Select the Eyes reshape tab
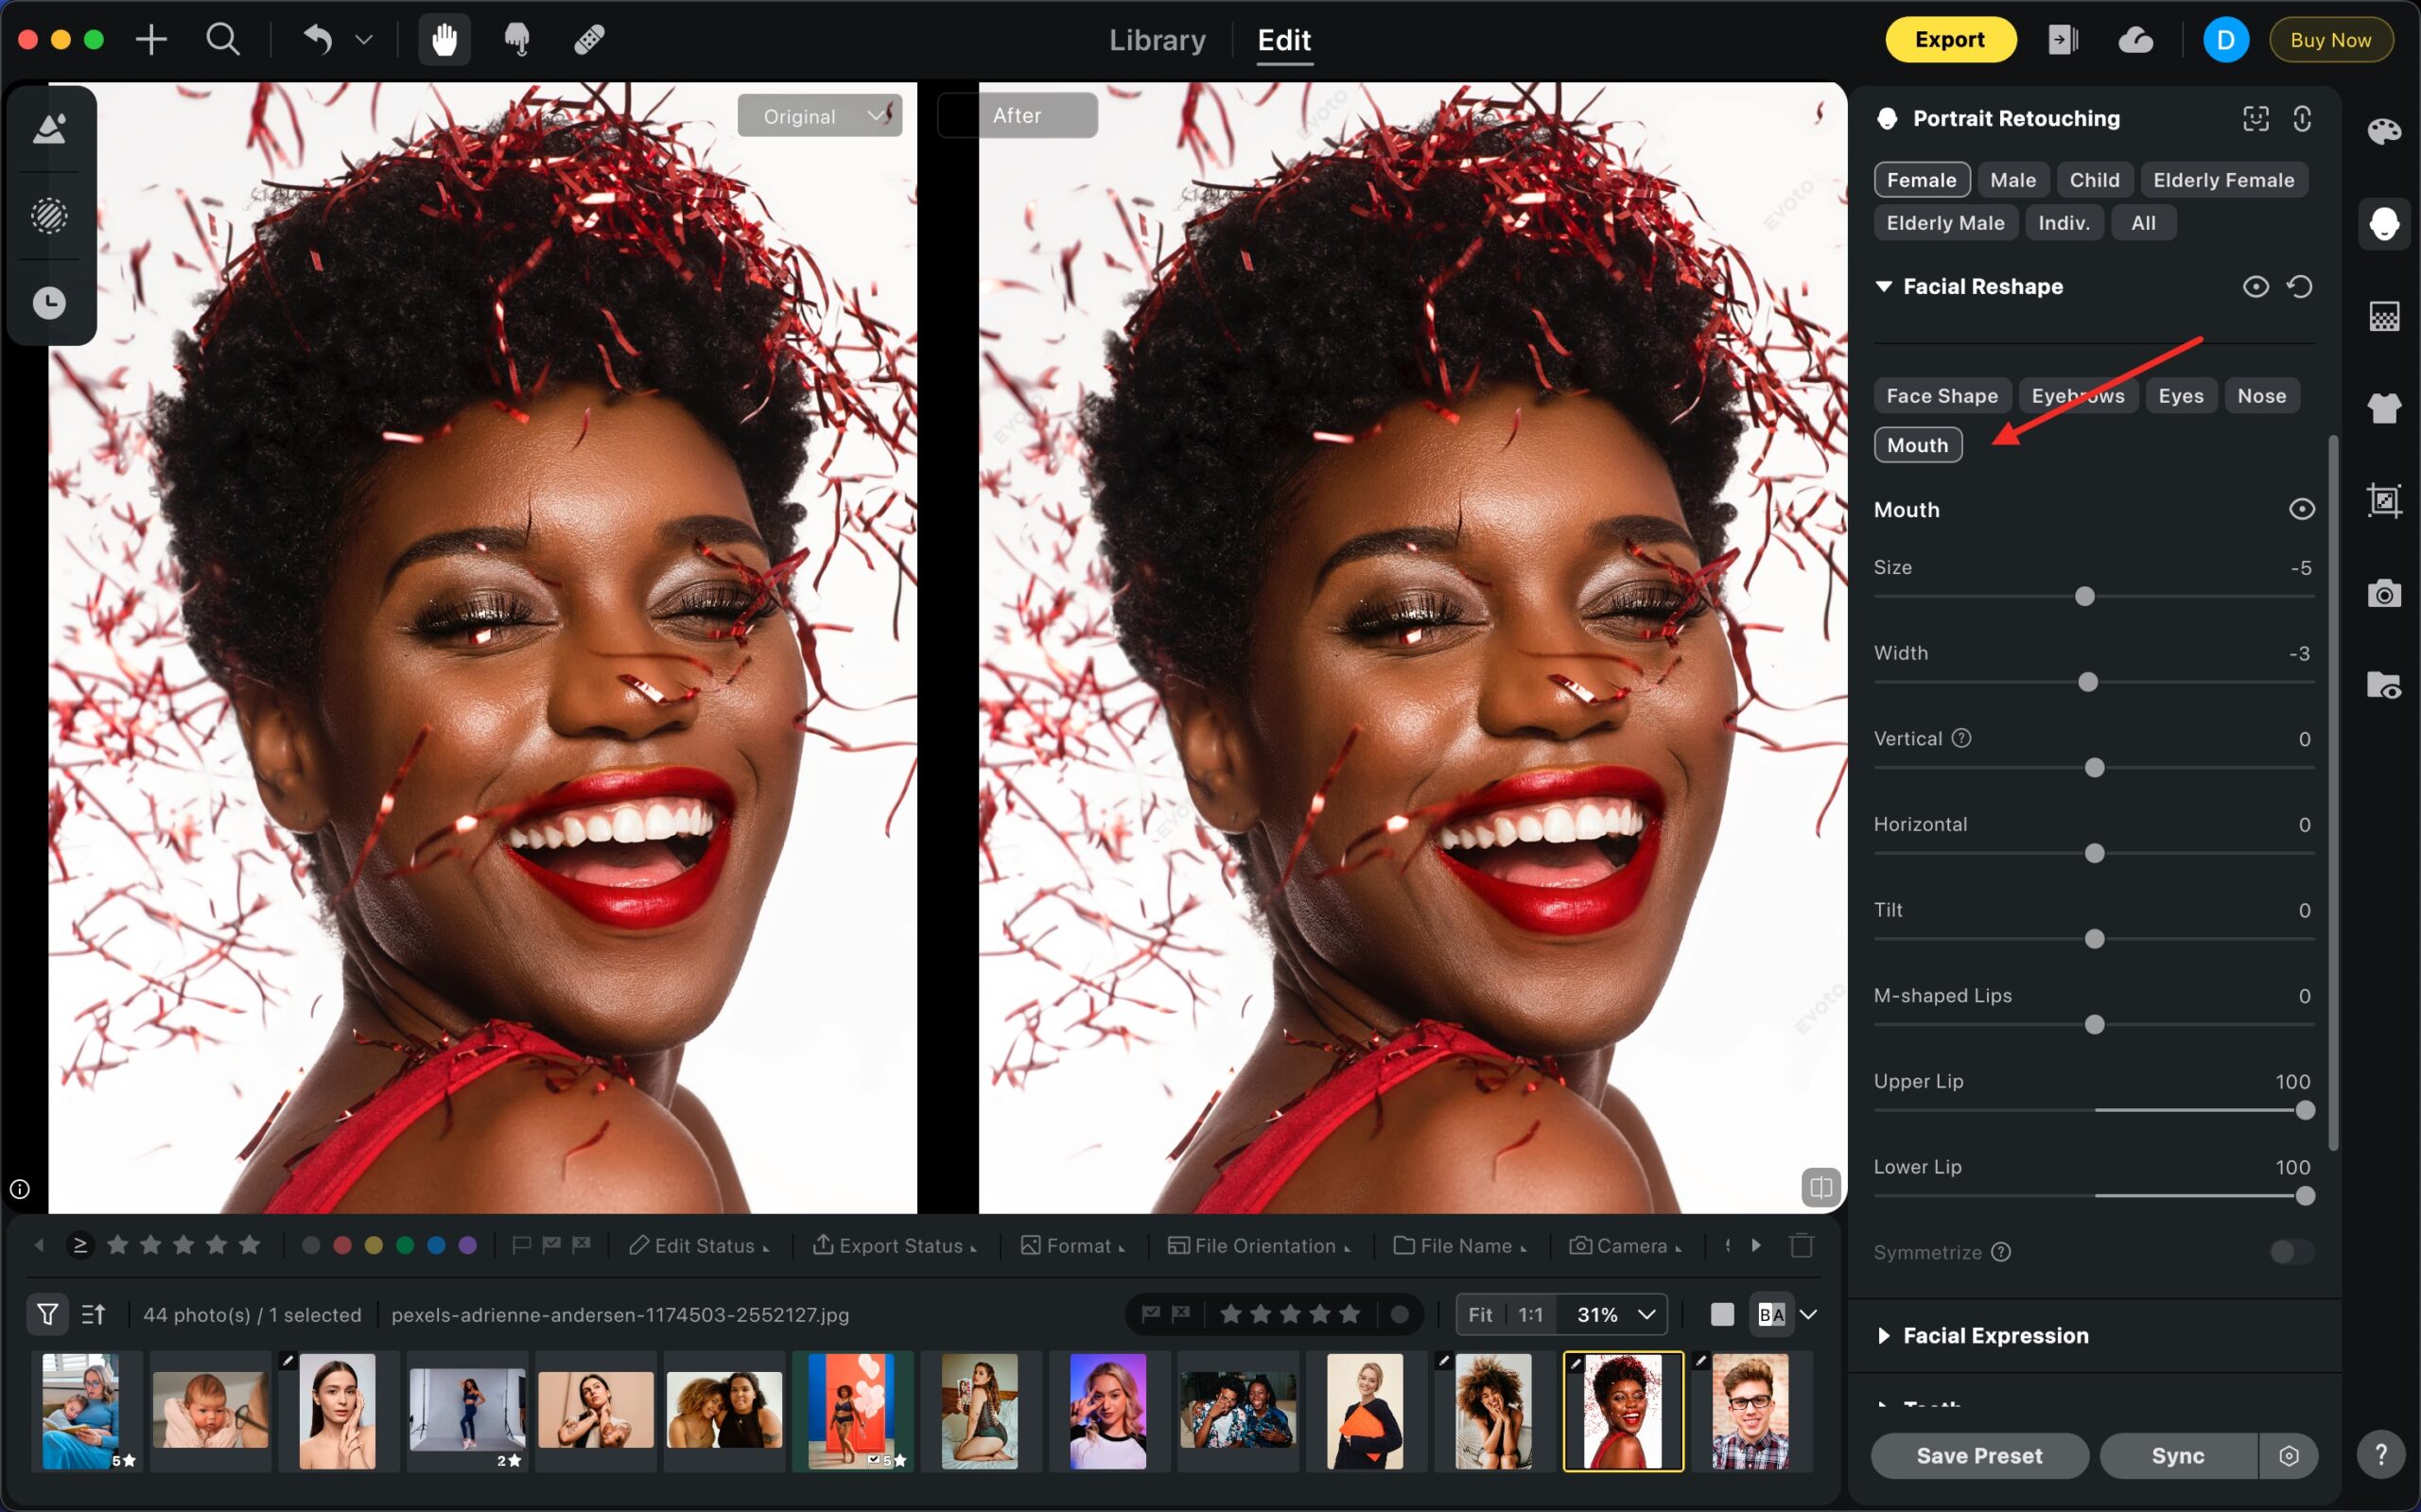The height and width of the screenshot is (1512, 2421). (2180, 396)
